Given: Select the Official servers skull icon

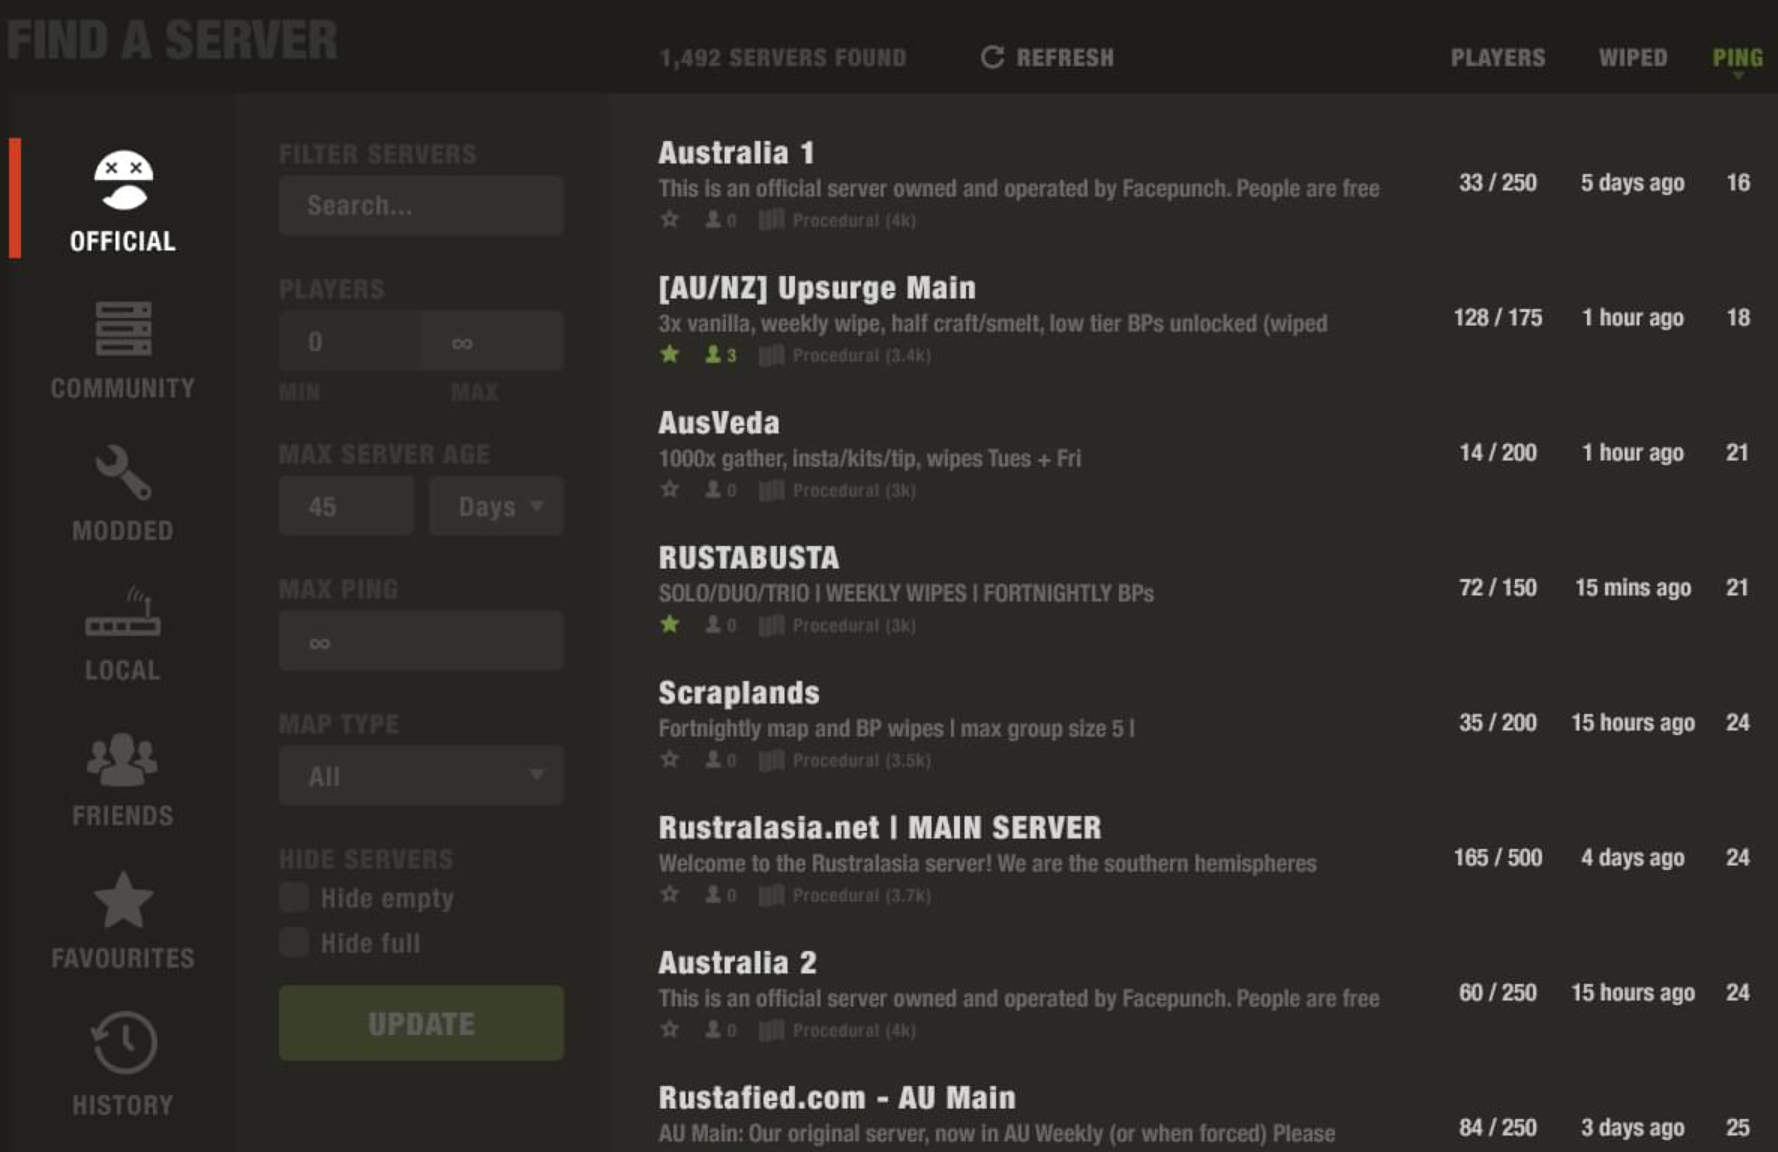Looking at the screenshot, I should (x=123, y=186).
